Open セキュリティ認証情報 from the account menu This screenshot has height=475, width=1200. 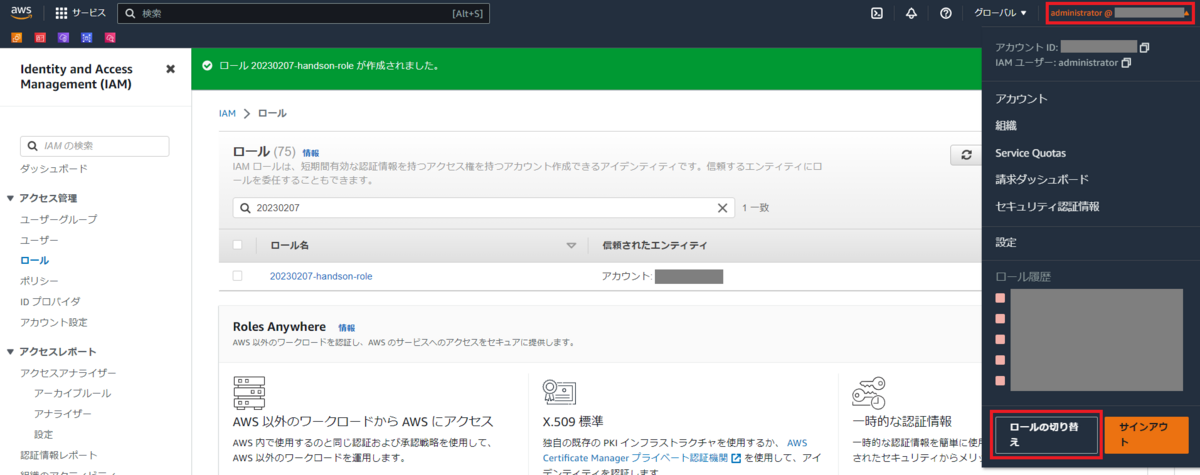coord(1047,206)
